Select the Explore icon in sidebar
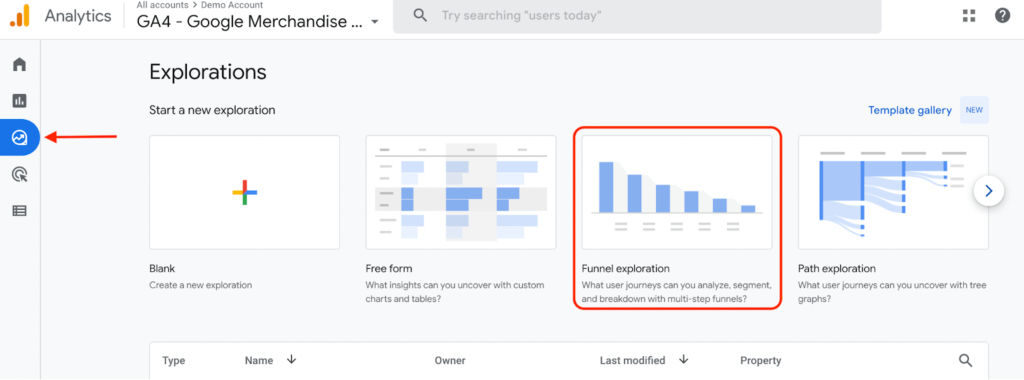 pos(20,137)
